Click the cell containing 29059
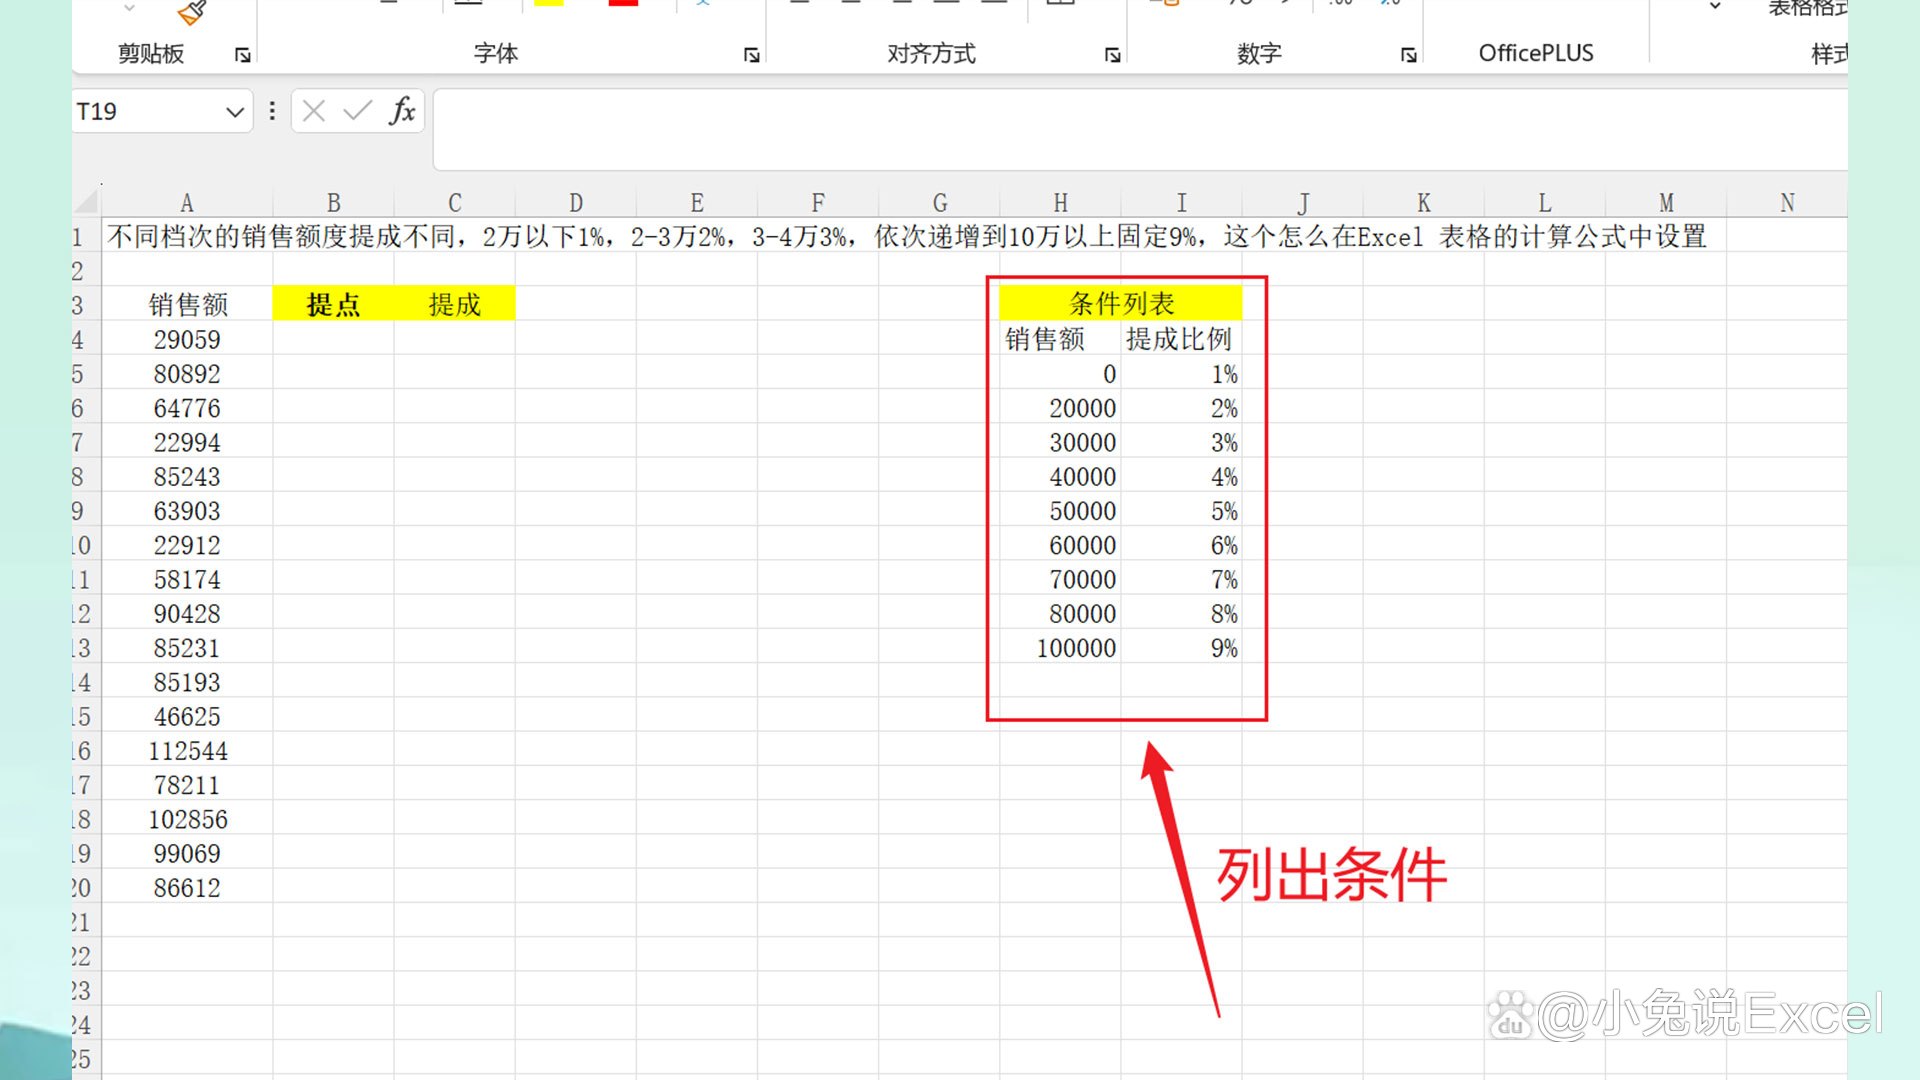The height and width of the screenshot is (1080, 1920). [x=187, y=340]
